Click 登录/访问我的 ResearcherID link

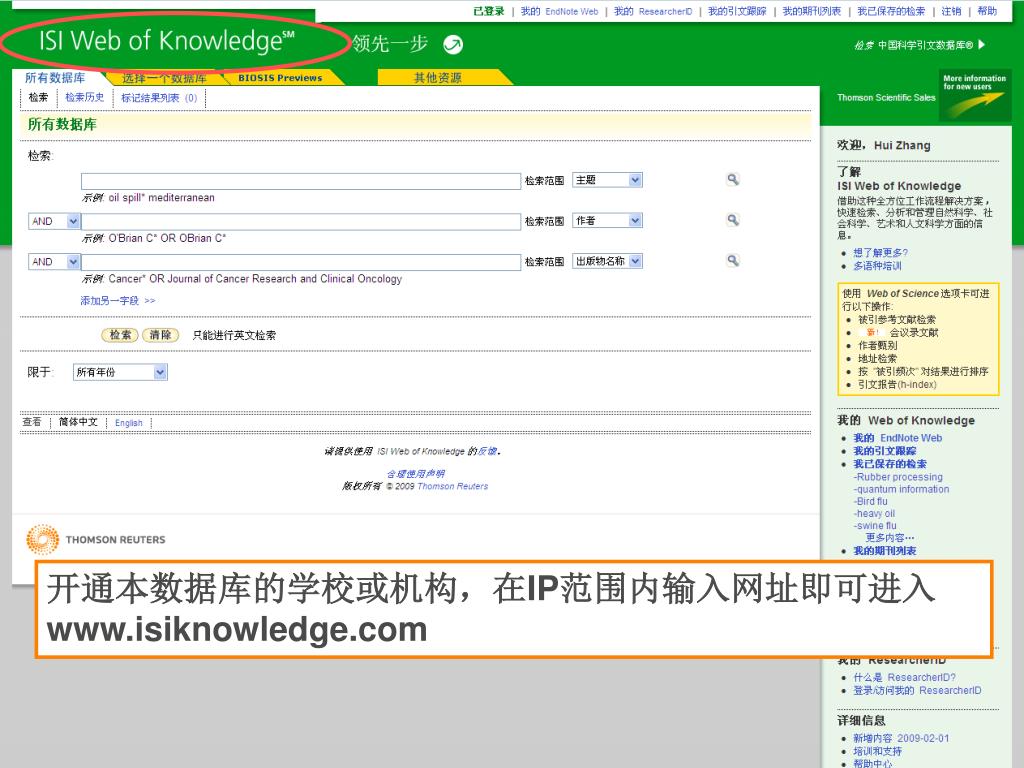click(918, 690)
